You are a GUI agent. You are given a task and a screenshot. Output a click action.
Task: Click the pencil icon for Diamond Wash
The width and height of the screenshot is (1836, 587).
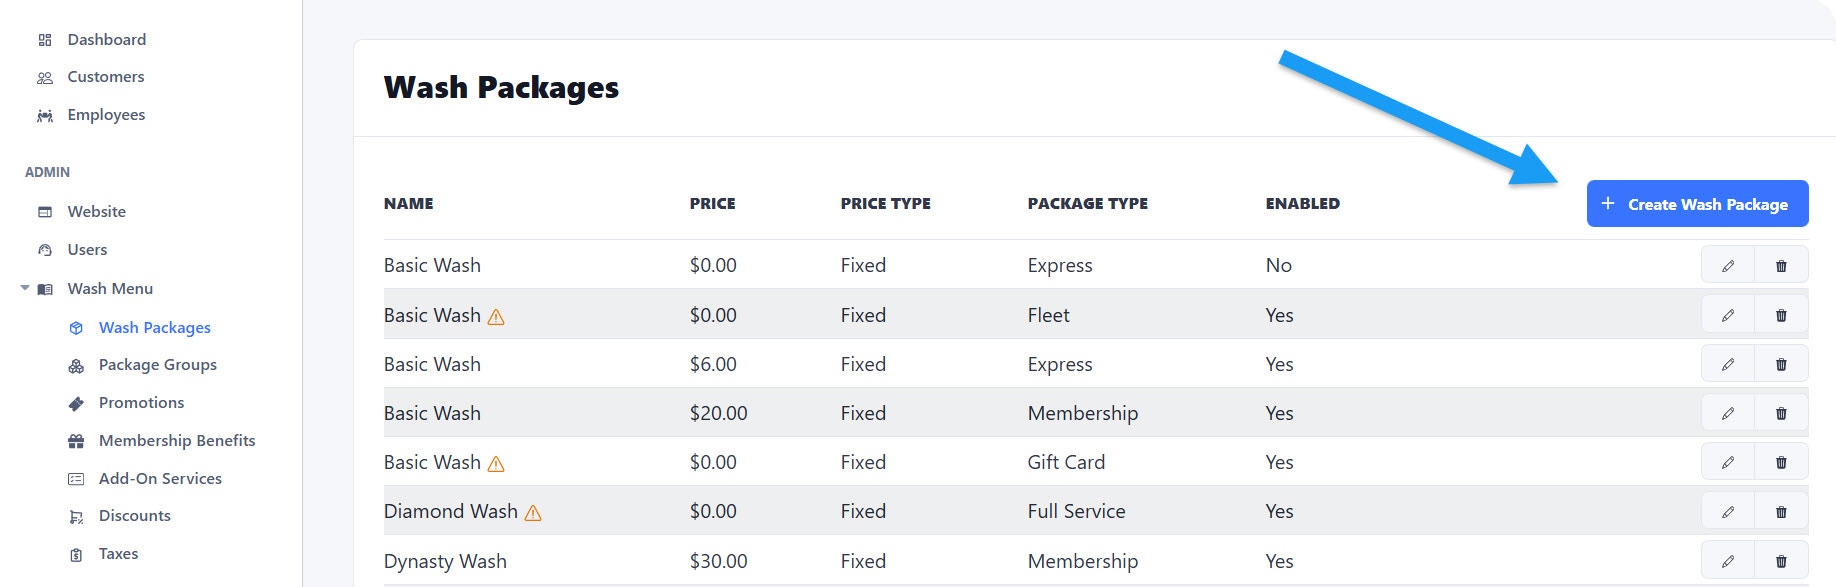1728,512
